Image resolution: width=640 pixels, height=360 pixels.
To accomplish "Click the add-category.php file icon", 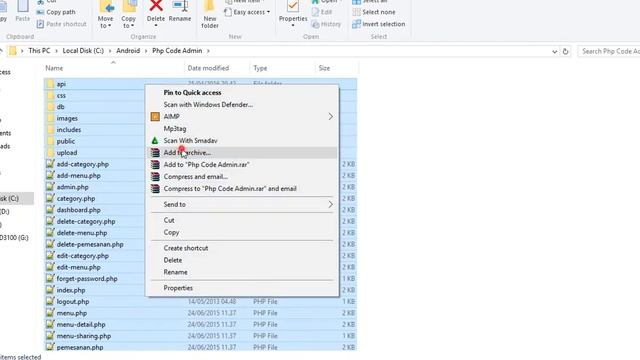I will [x=50, y=164].
